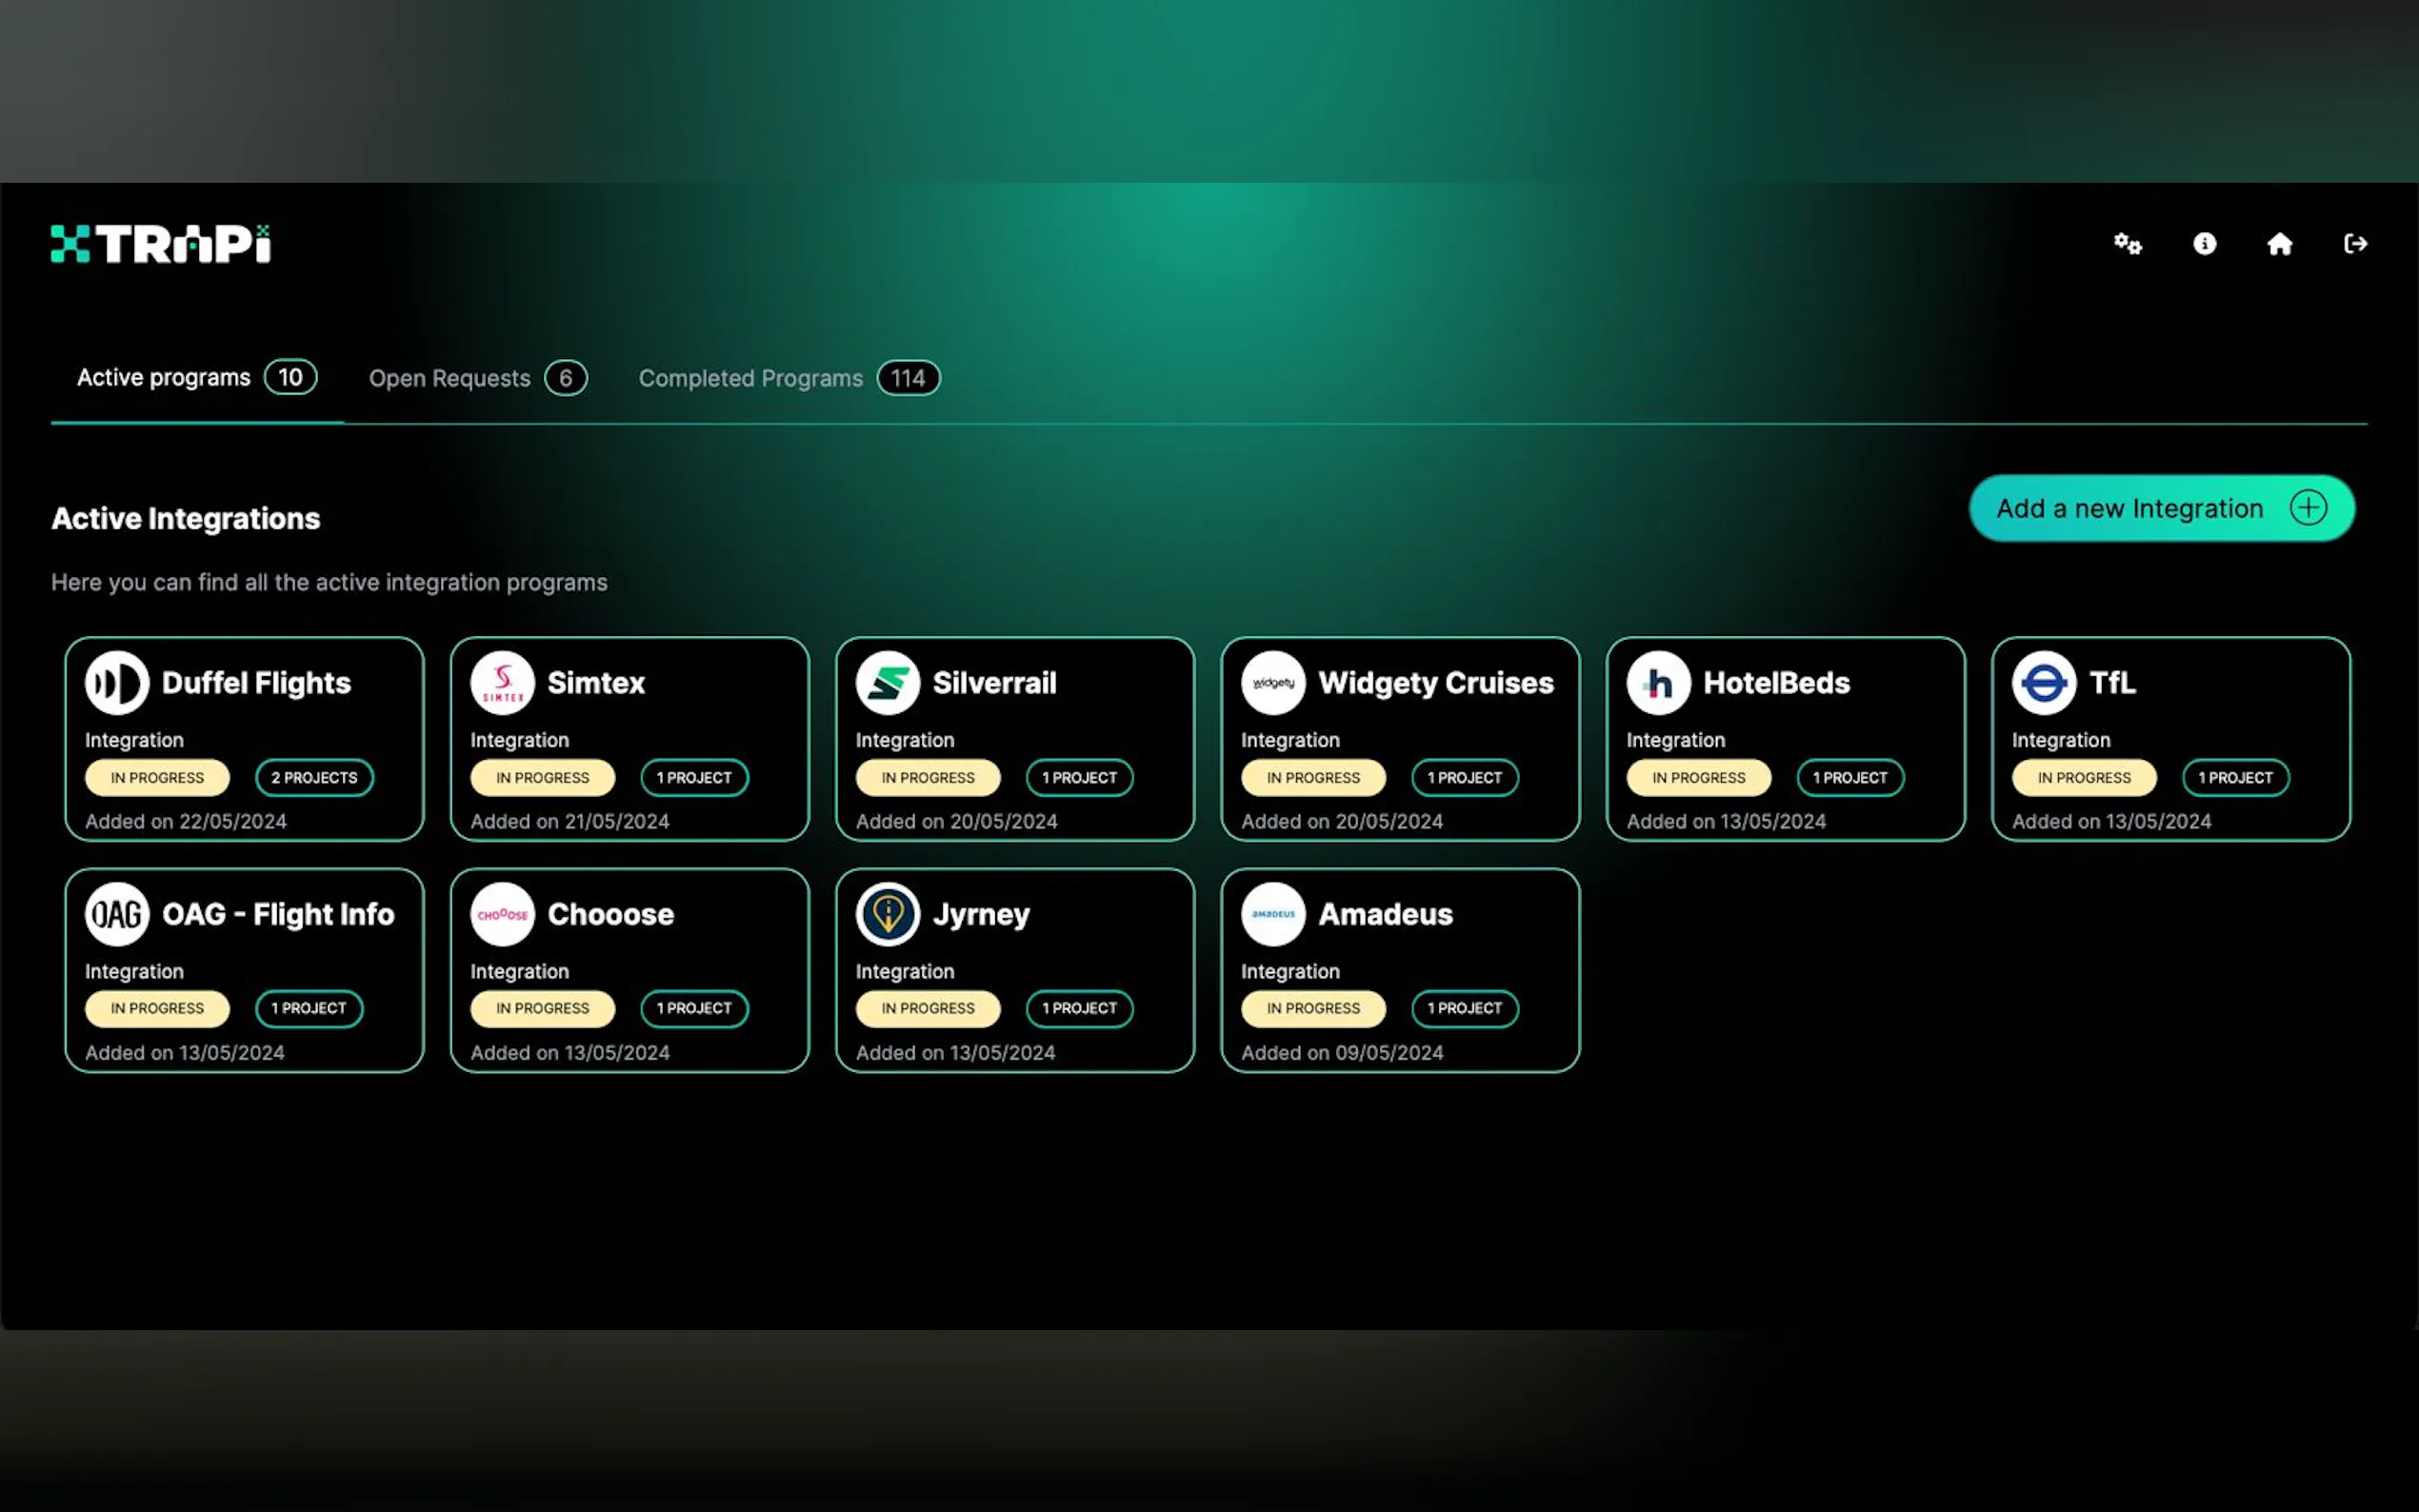The width and height of the screenshot is (2419, 1512).
Task: Click the logout arrow icon
Action: 2355,244
